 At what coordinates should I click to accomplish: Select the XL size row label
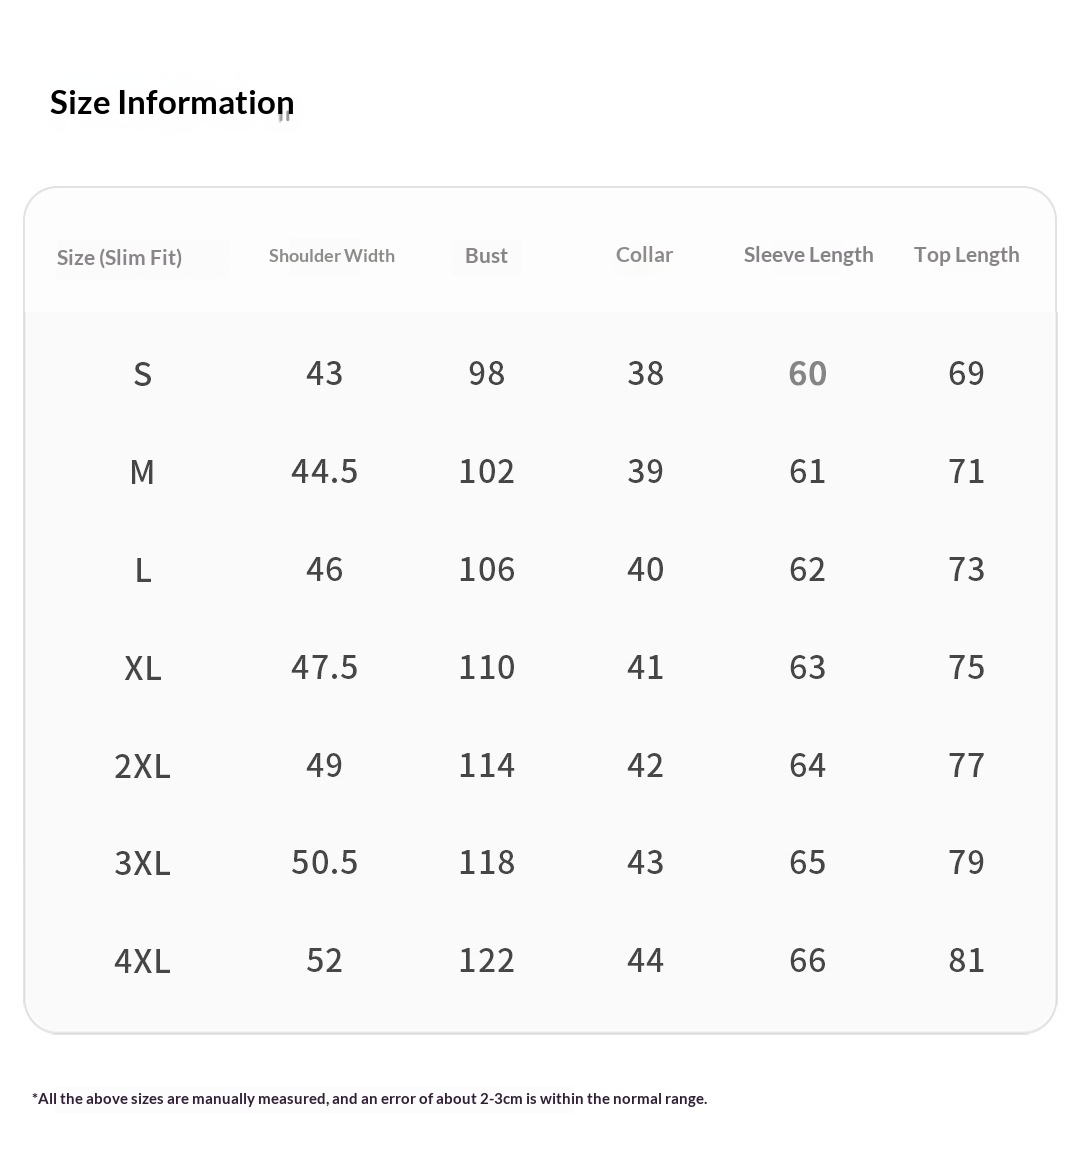coord(143,668)
